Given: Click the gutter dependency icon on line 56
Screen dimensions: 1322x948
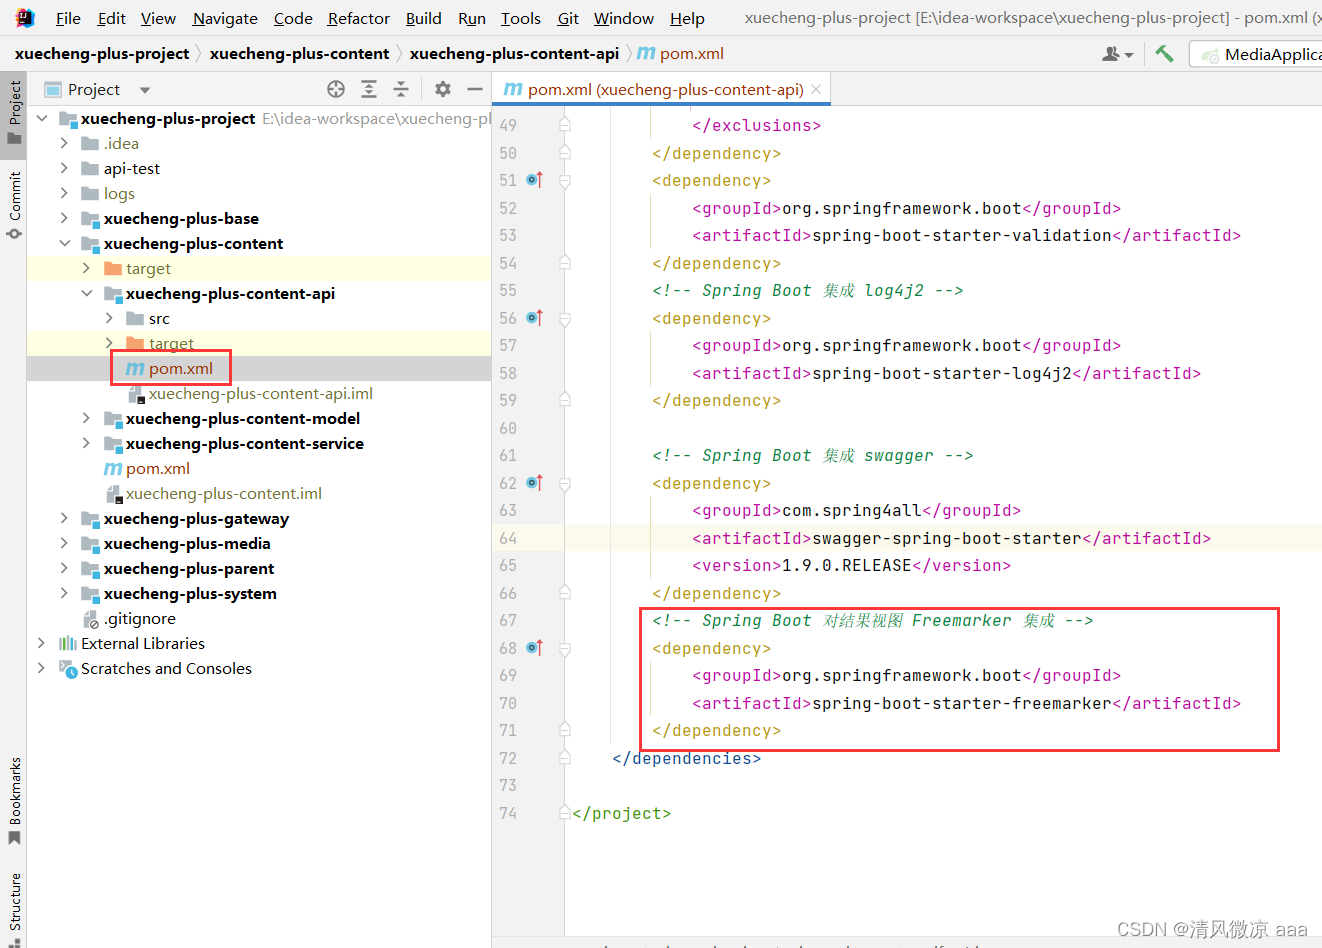Looking at the screenshot, I should (534, 318).
